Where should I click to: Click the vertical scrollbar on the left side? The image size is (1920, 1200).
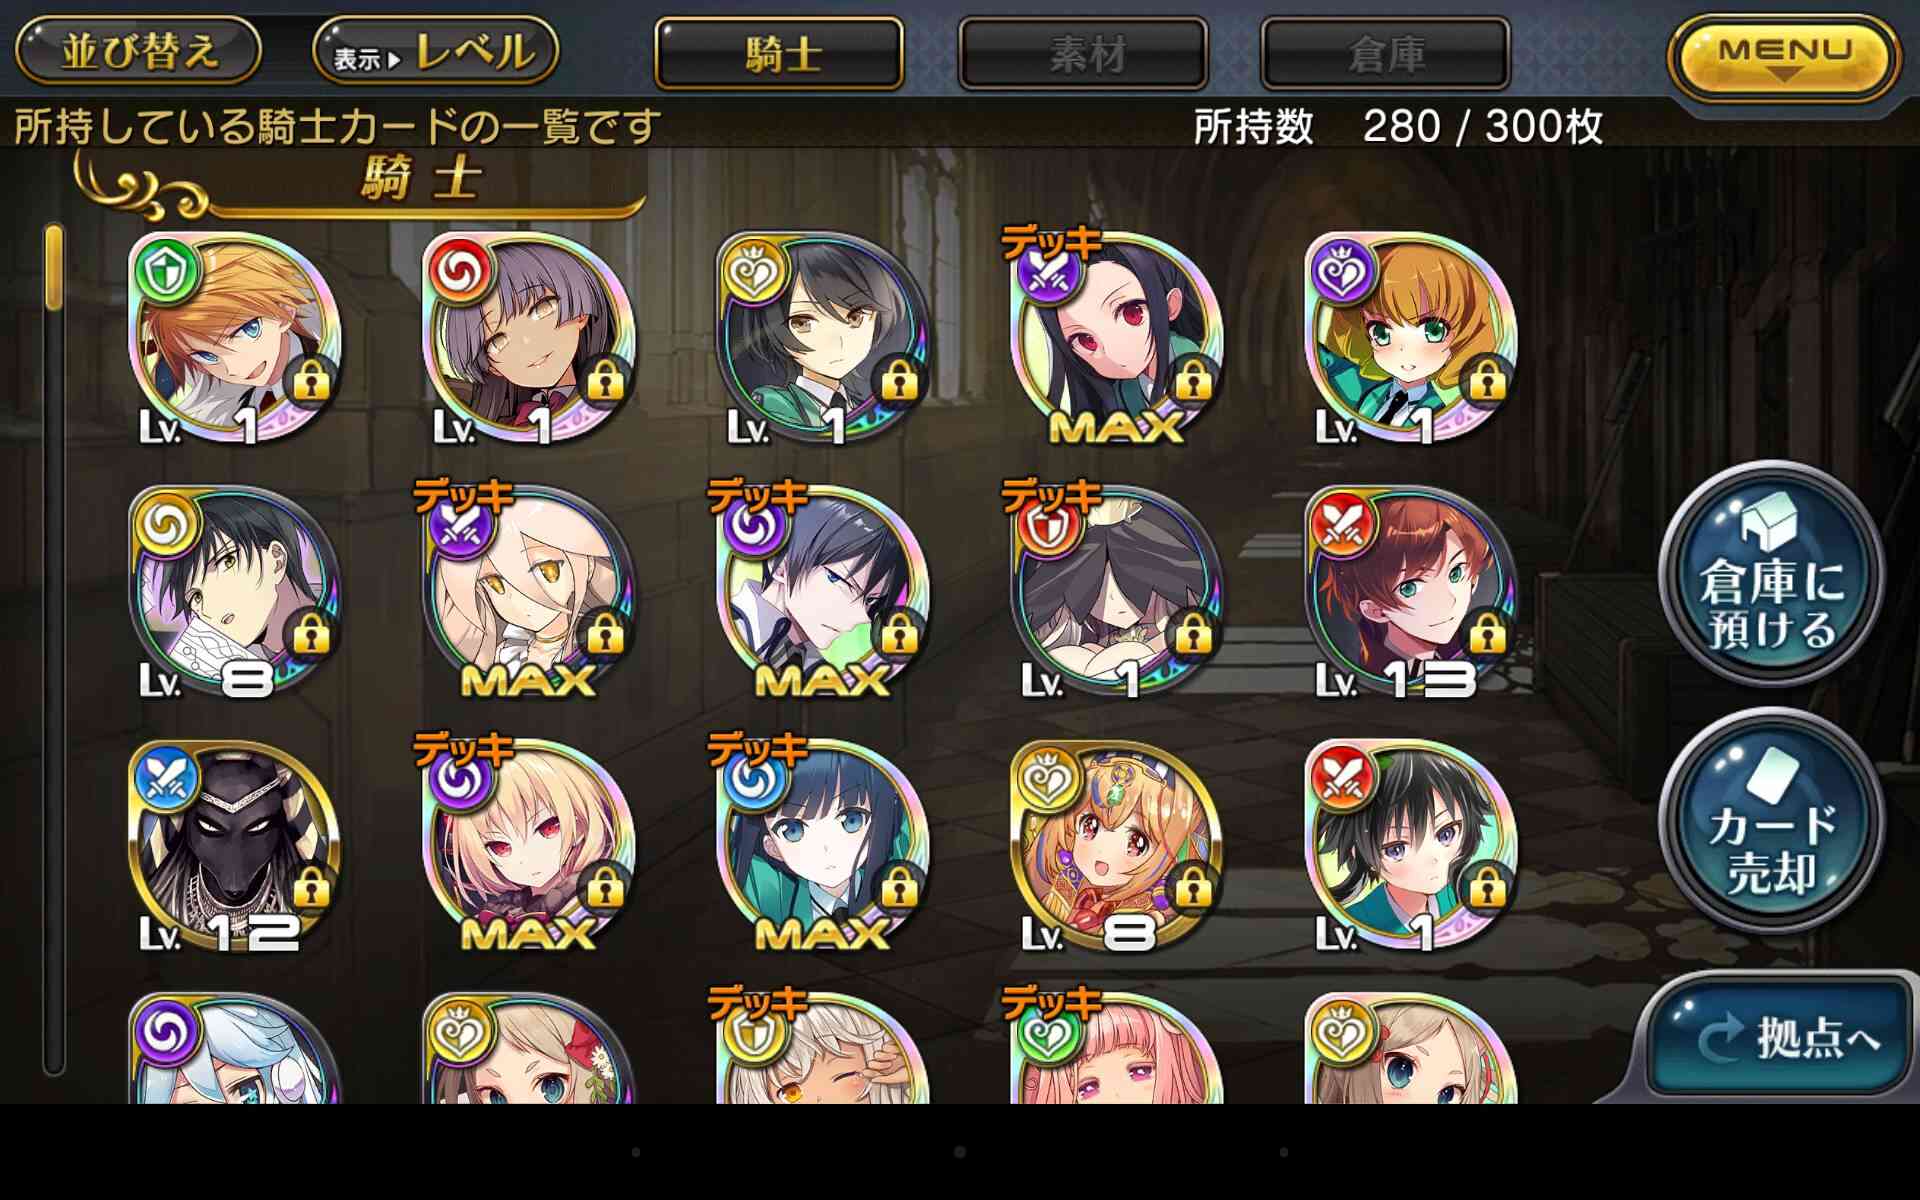coord(54,650)
